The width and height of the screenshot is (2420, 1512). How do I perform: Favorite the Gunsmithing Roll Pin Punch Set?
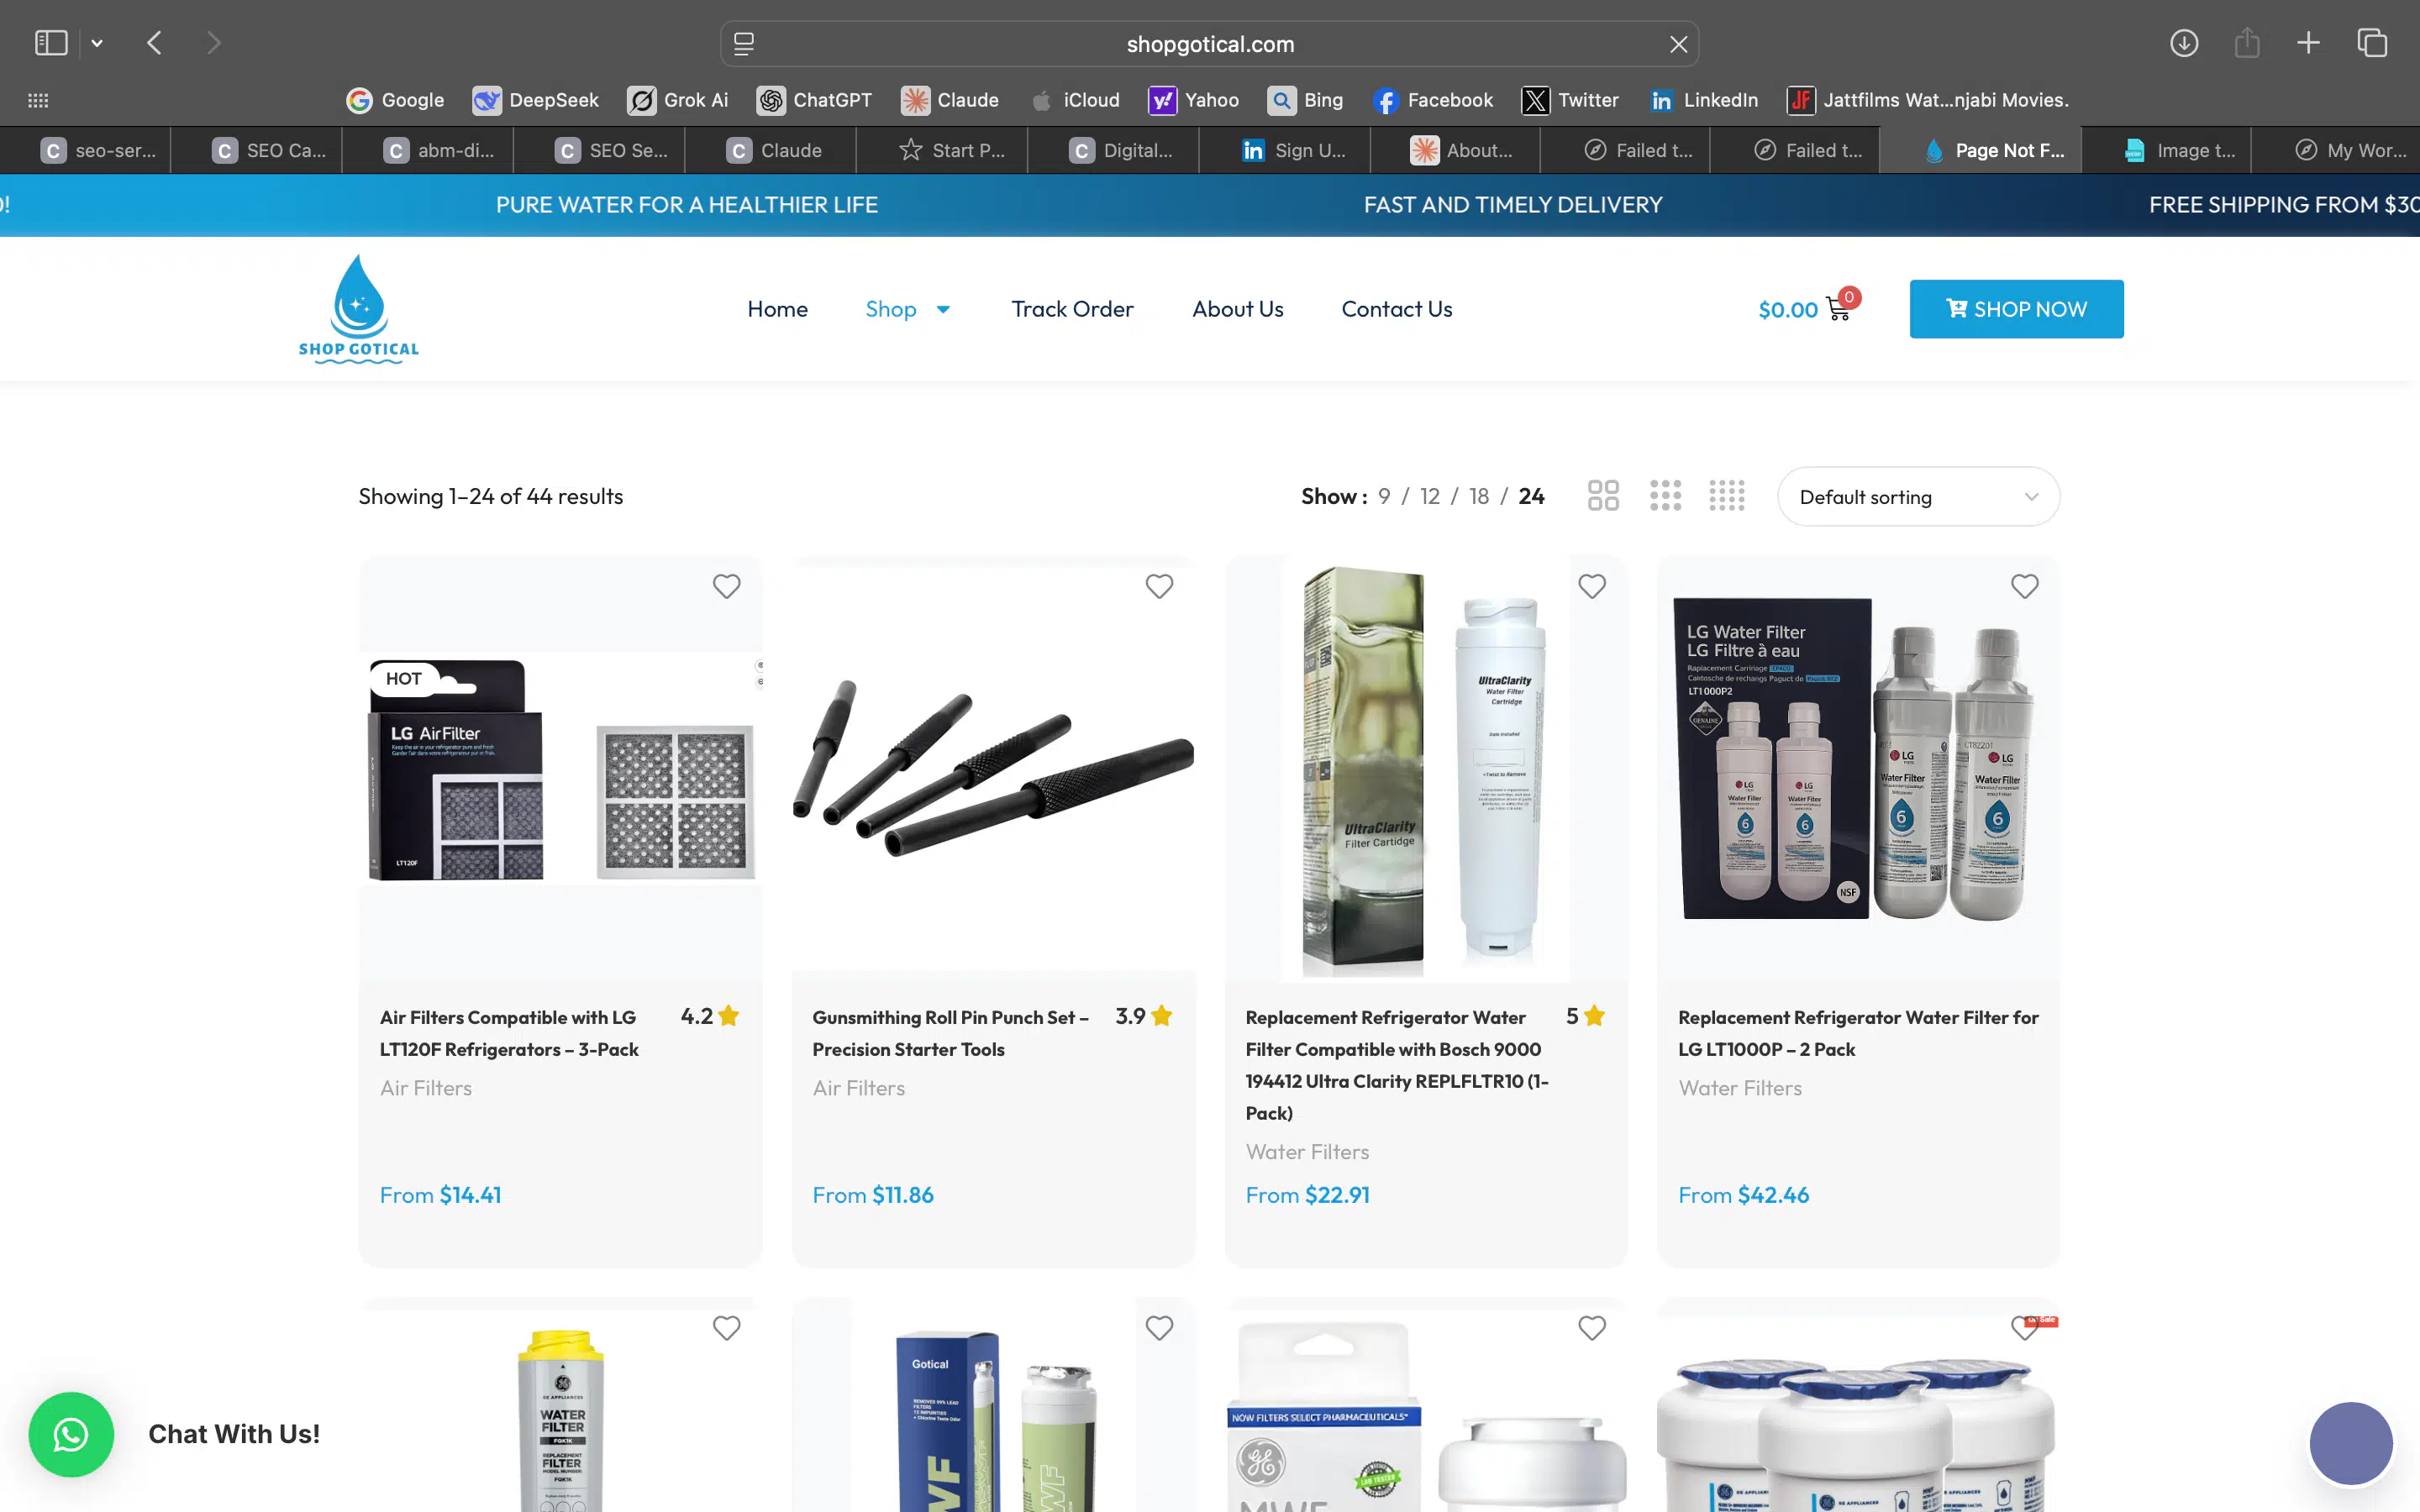tap(1158, 586)
